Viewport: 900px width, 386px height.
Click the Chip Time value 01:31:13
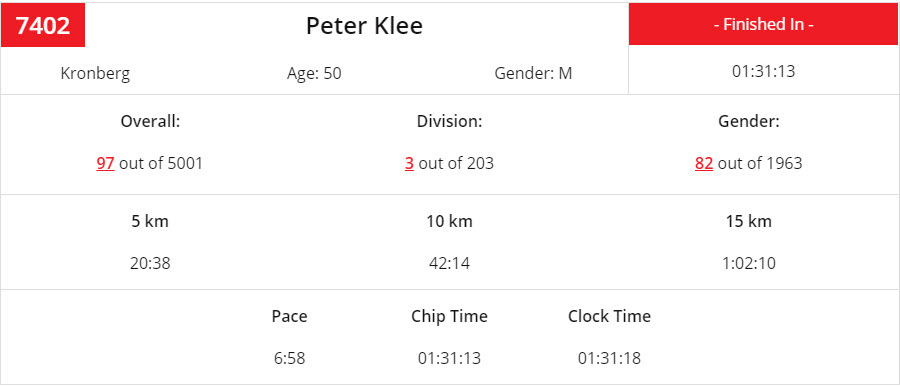tap(449, 358)
